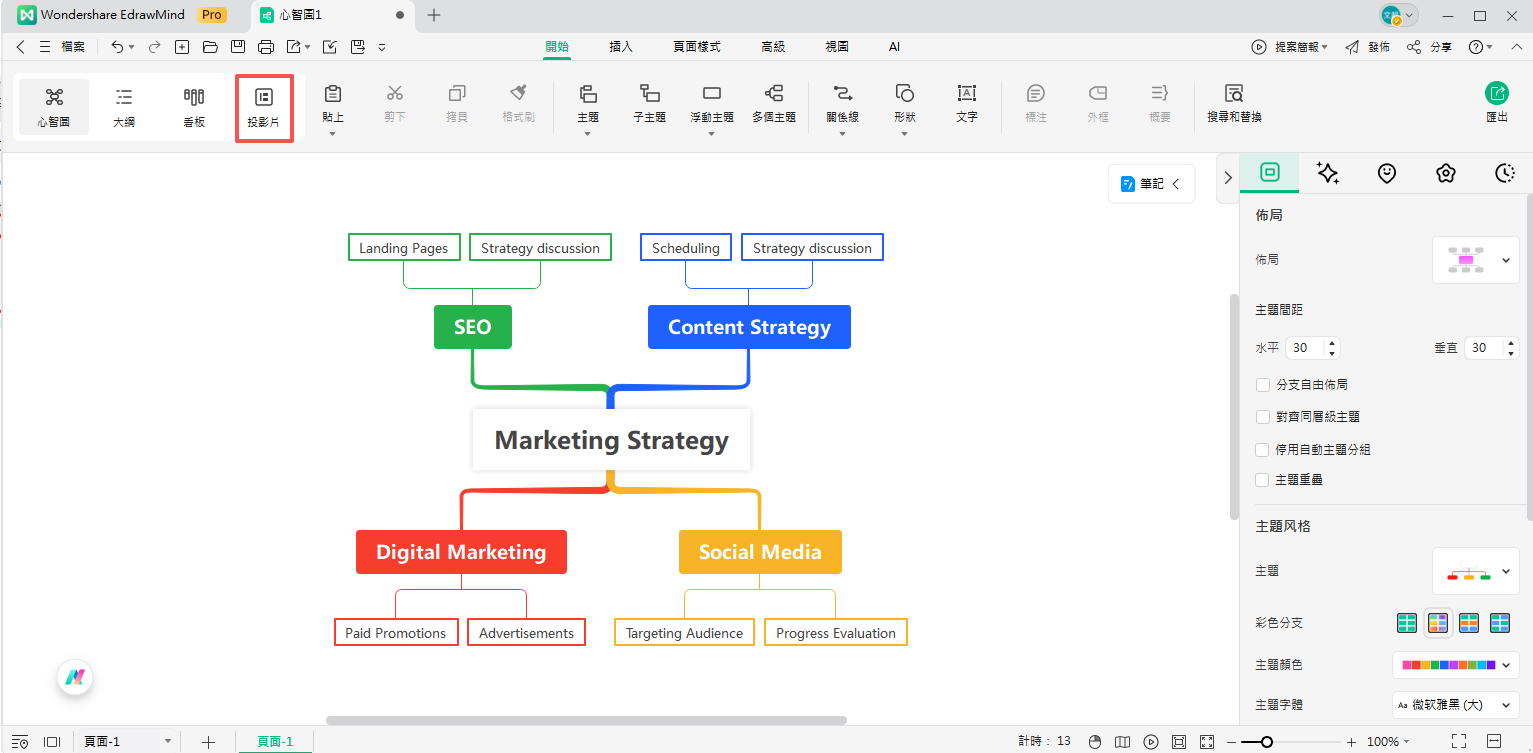Switch to the 插入 ribbon tab
This screenshot has width=1533, height=753.
point(621,47)
